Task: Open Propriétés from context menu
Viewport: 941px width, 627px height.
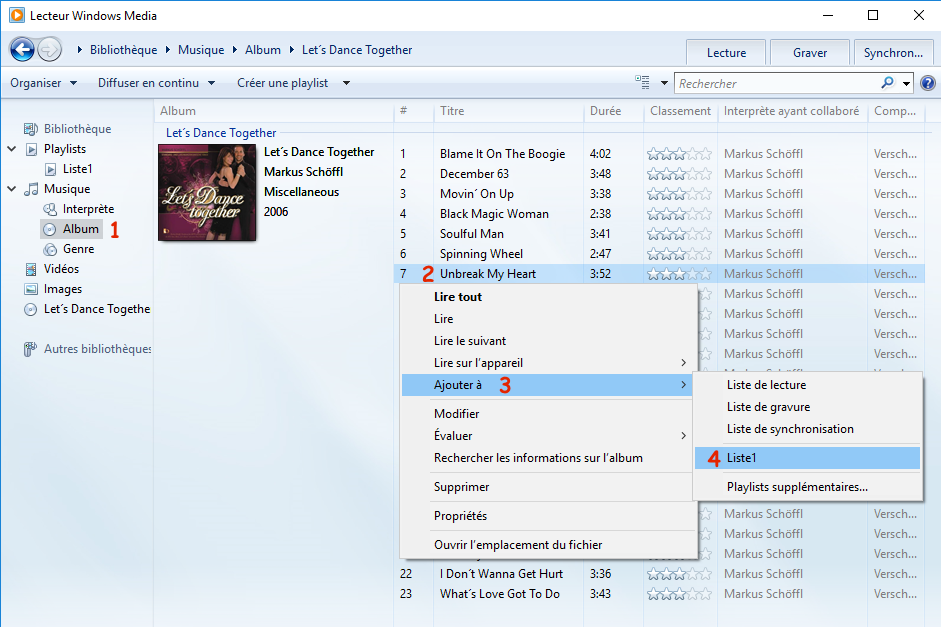Action: [460, 516]
